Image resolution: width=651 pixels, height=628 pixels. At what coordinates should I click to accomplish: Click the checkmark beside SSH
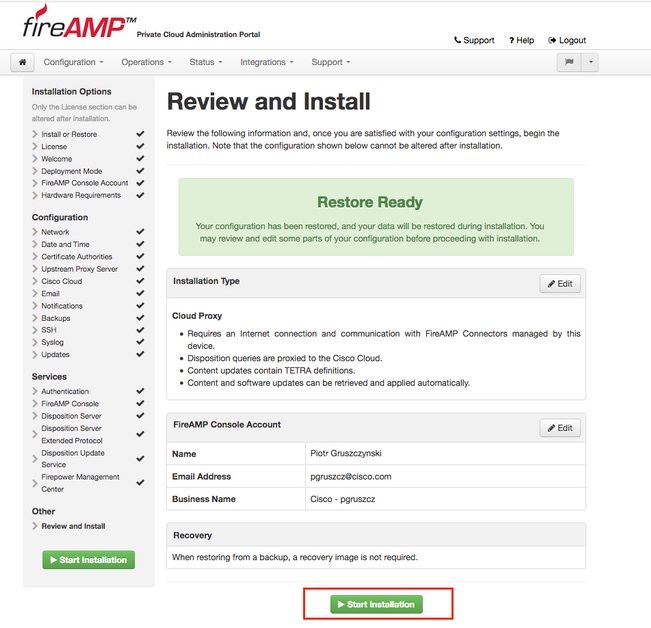[140, 330]
